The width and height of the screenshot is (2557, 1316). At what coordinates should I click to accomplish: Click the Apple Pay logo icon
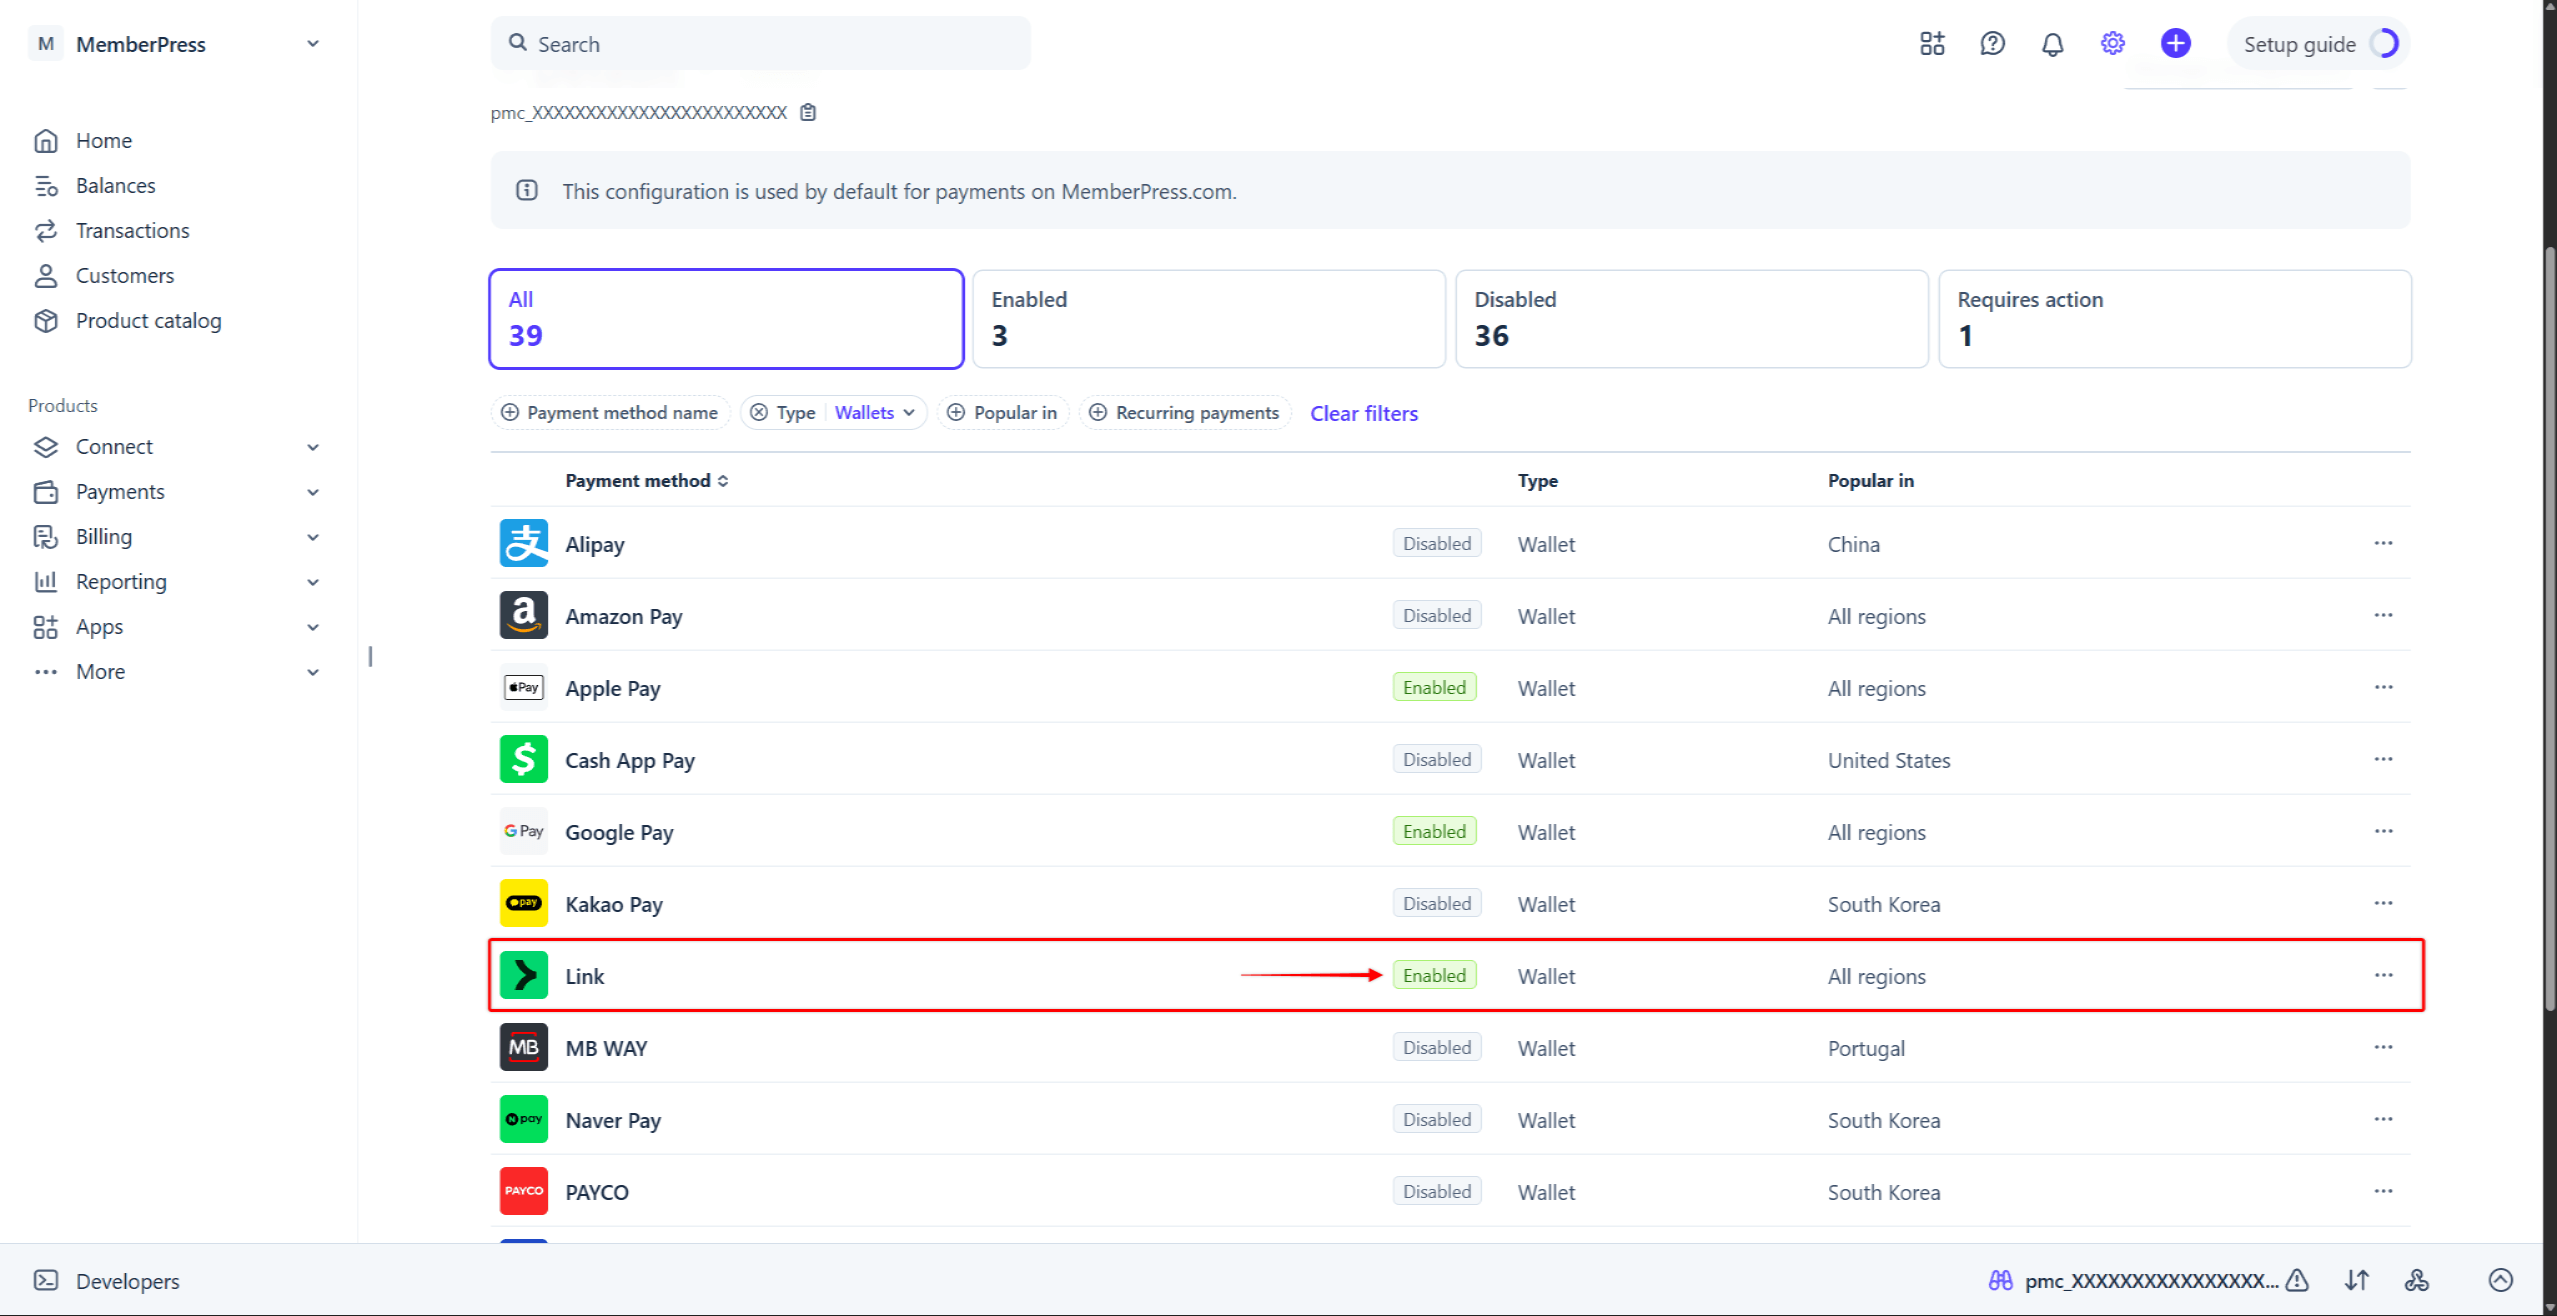tap(523, 687)
